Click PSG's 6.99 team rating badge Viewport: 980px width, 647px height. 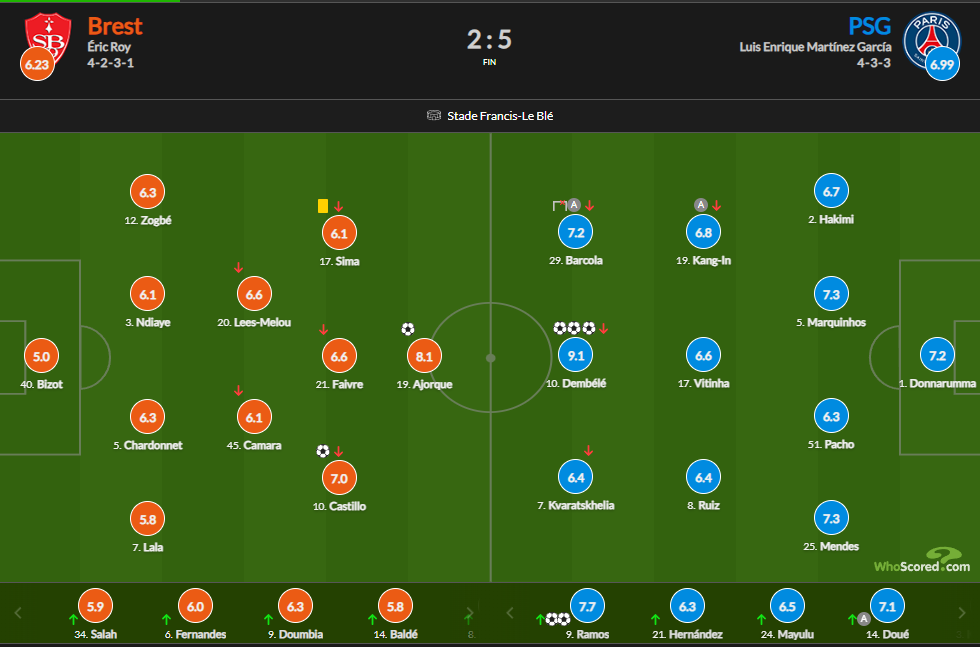942,64
